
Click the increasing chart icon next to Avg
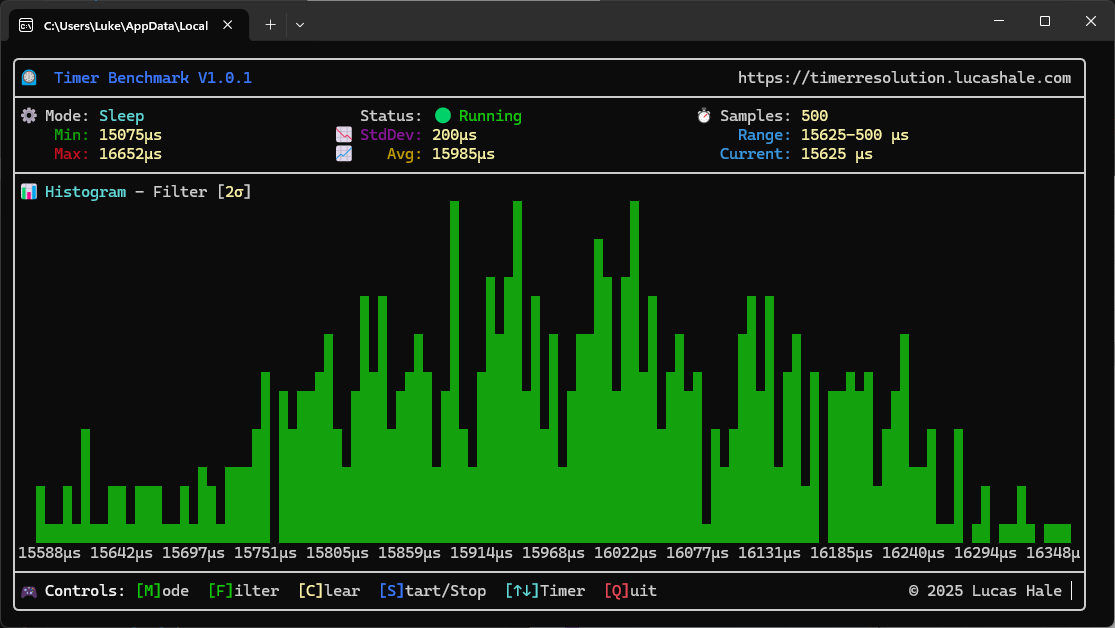tap(344, 154)
